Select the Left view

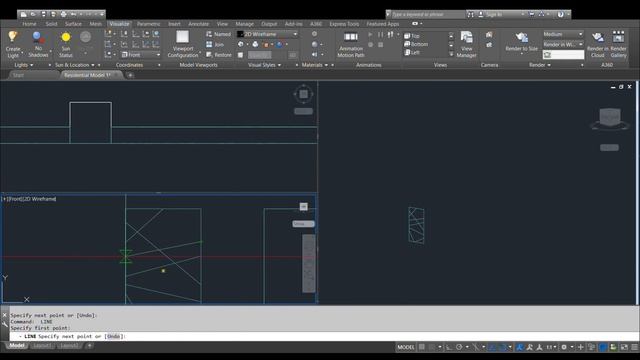tap(412, 52)
